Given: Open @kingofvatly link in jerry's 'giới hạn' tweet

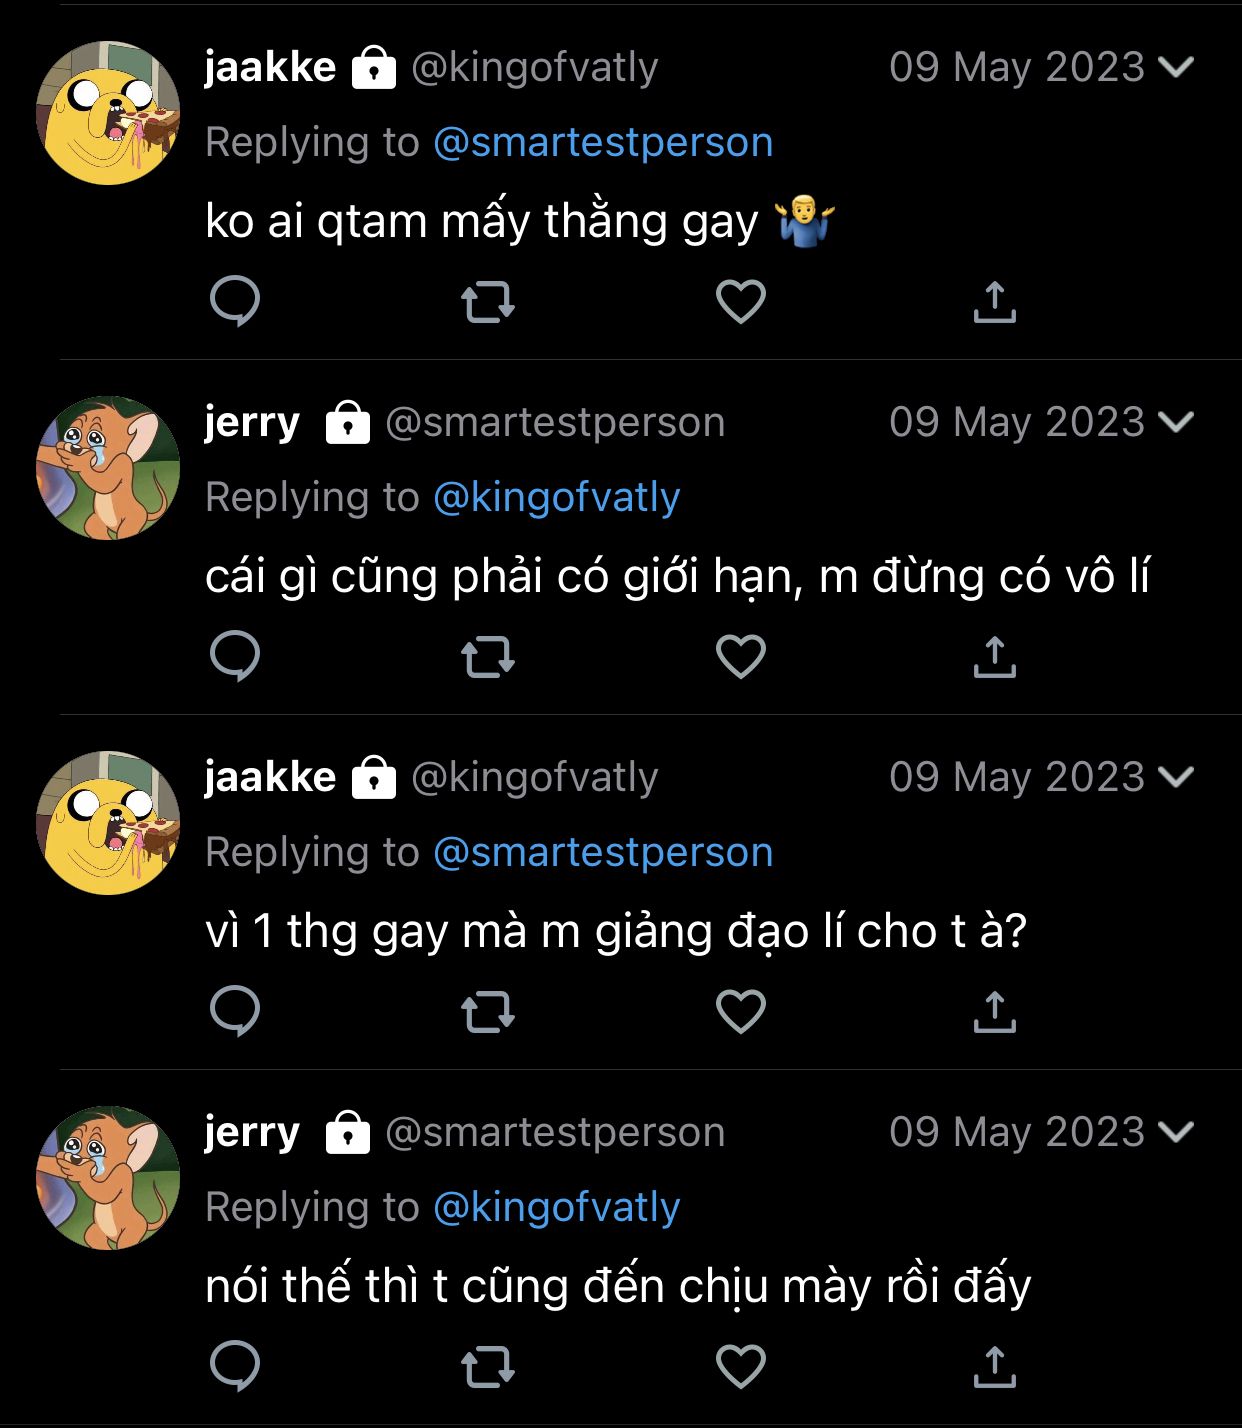Looking at the screenshot, I should point(557,498).
